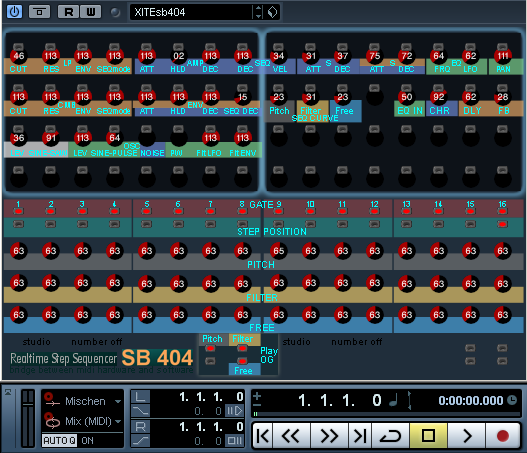Screen dimensions: 527x453
Task: Toggle Gate step 9 LED
Action: [278, 211]
